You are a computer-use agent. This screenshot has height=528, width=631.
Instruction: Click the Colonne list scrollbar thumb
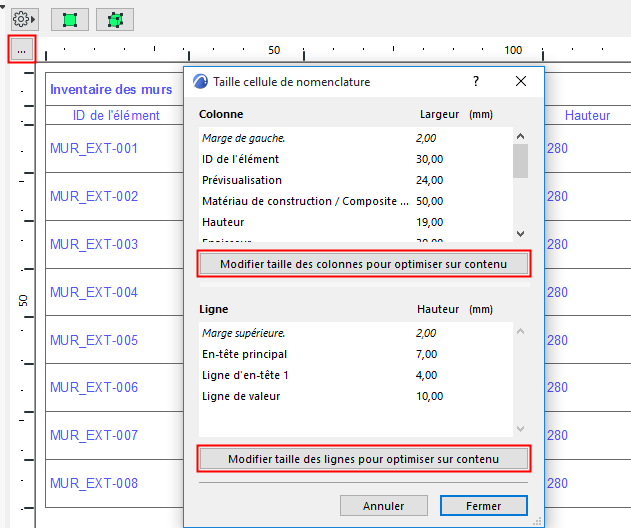click(520, 161)
